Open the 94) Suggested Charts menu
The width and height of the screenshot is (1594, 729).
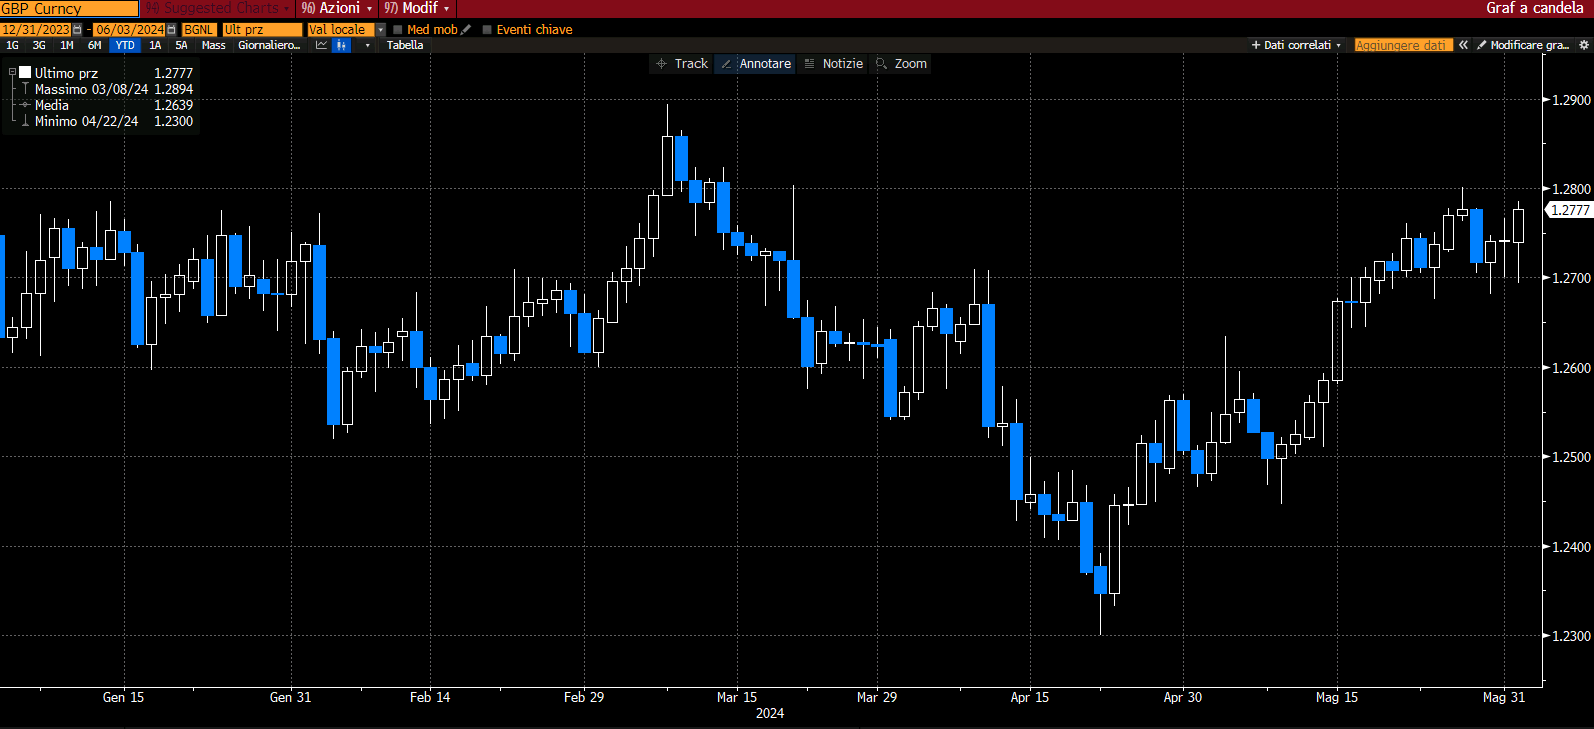tap(217, 8)
